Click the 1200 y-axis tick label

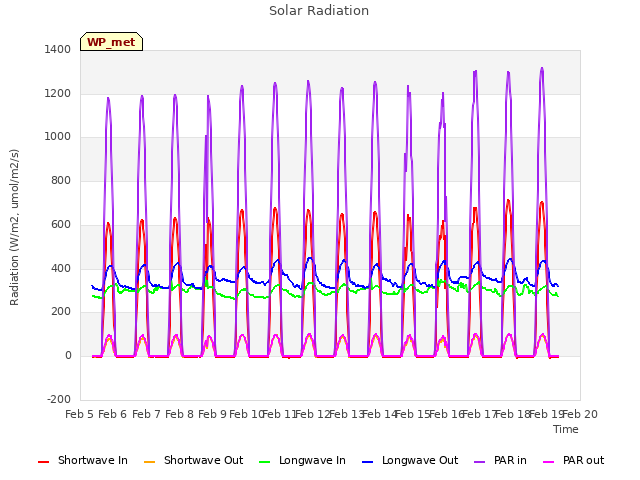[58, 93]
